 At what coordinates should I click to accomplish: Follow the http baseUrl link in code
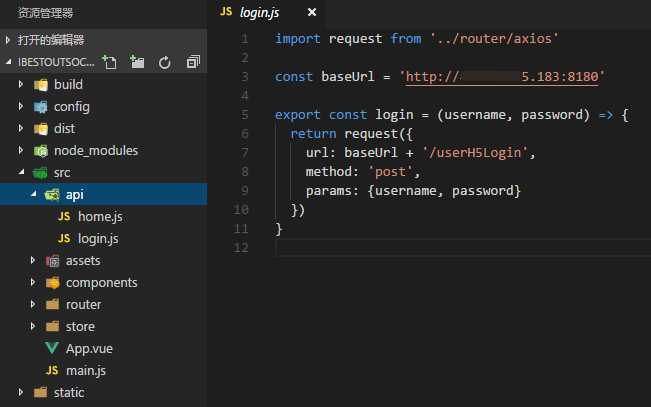[502, 77]
